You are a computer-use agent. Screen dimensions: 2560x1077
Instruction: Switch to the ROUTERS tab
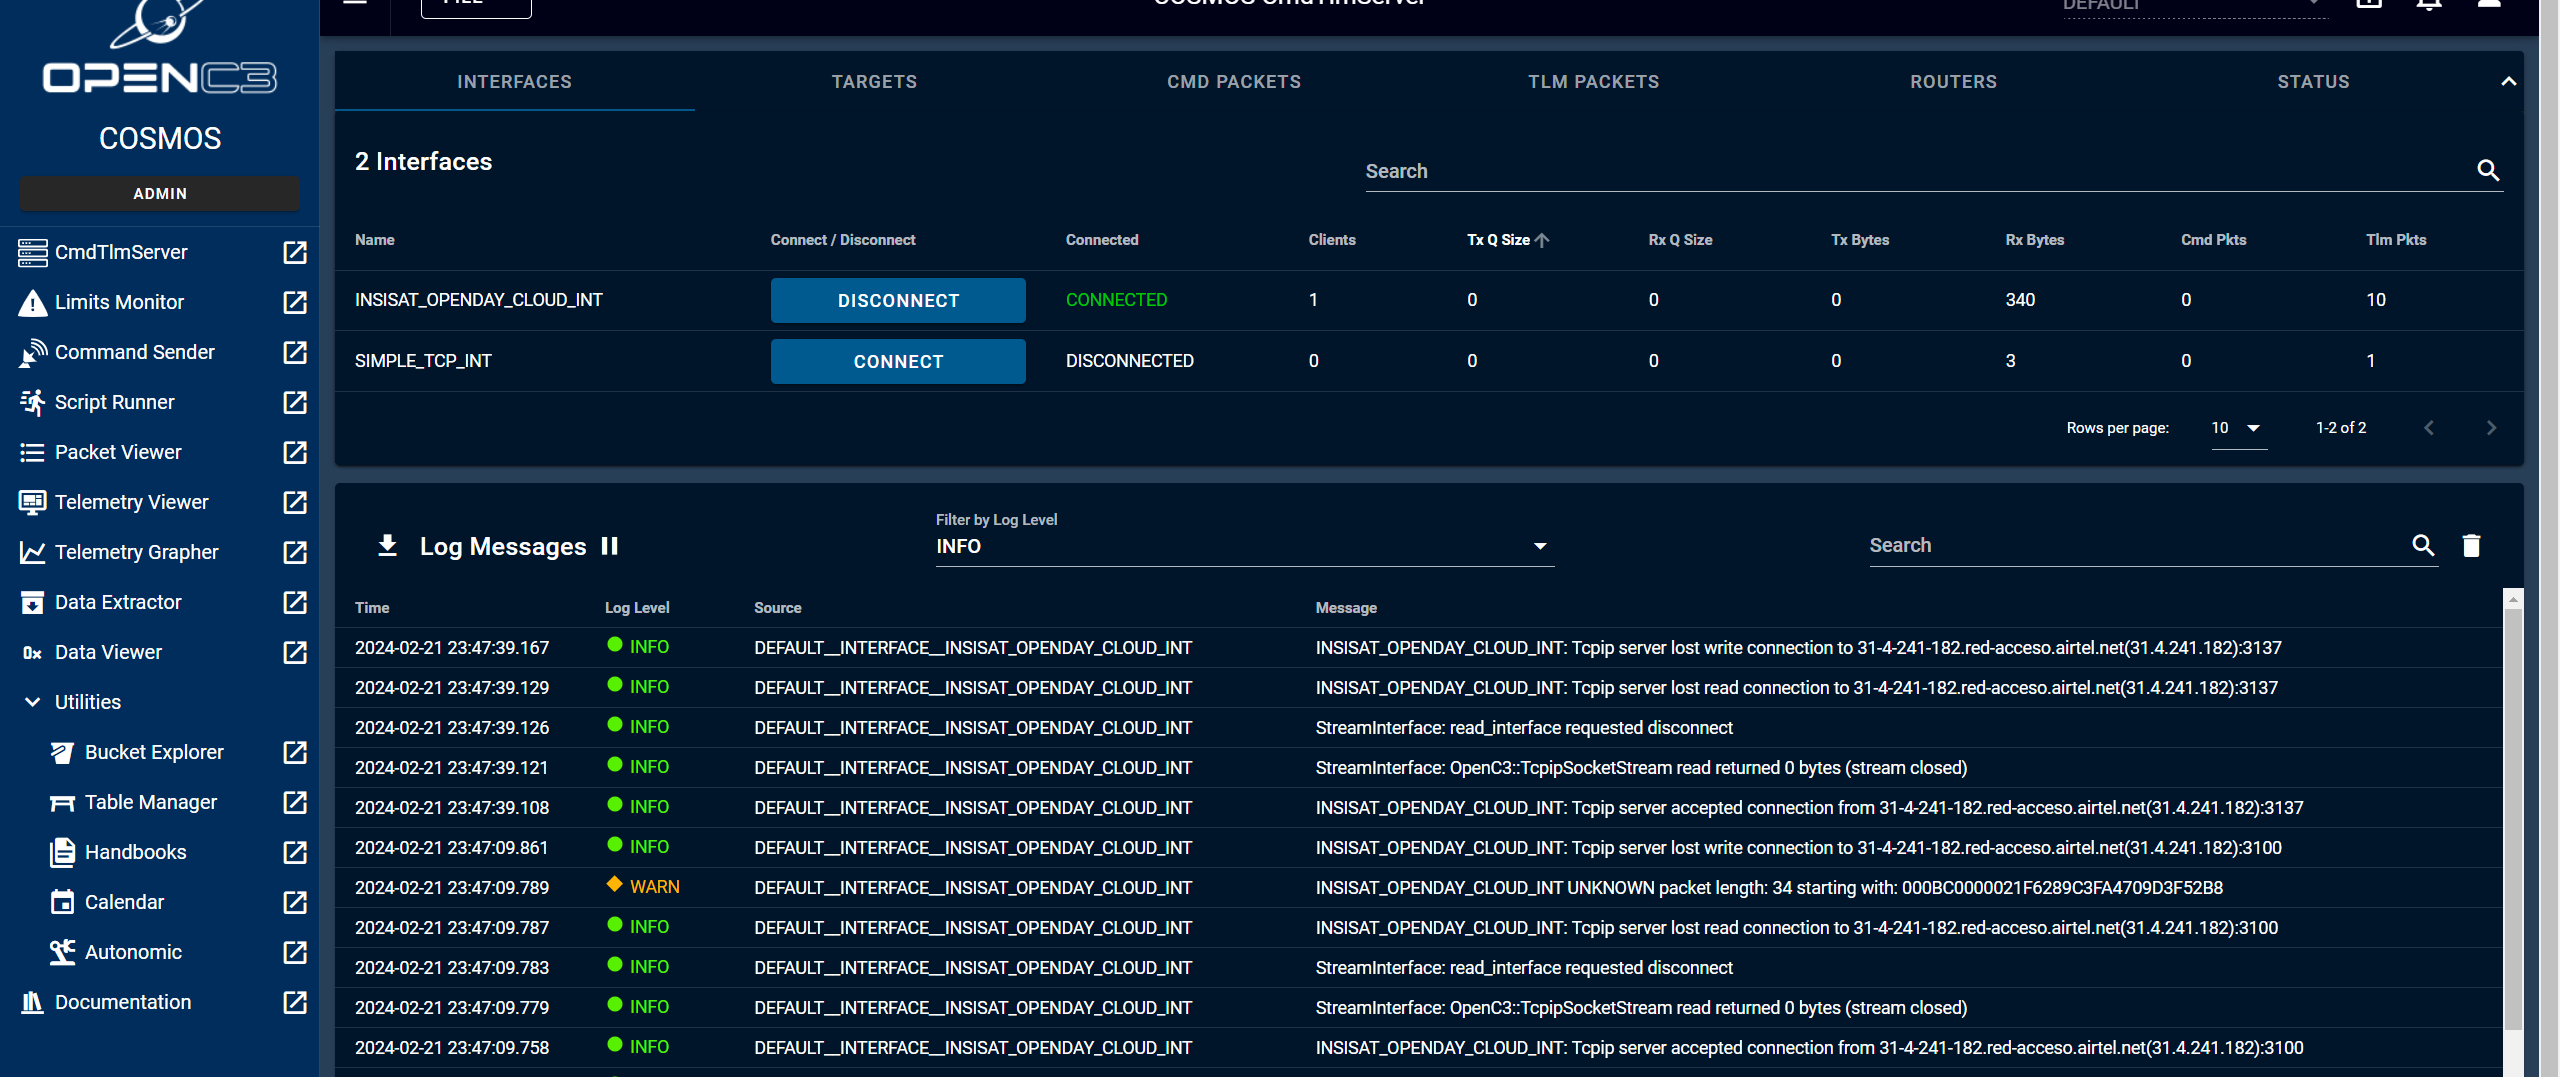click(1953, 82)
